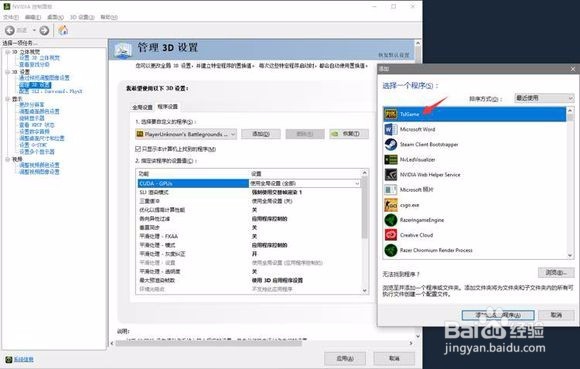Open the 桌面 menu
Viewport: 580px width, 369px height.
click(55, 17)
